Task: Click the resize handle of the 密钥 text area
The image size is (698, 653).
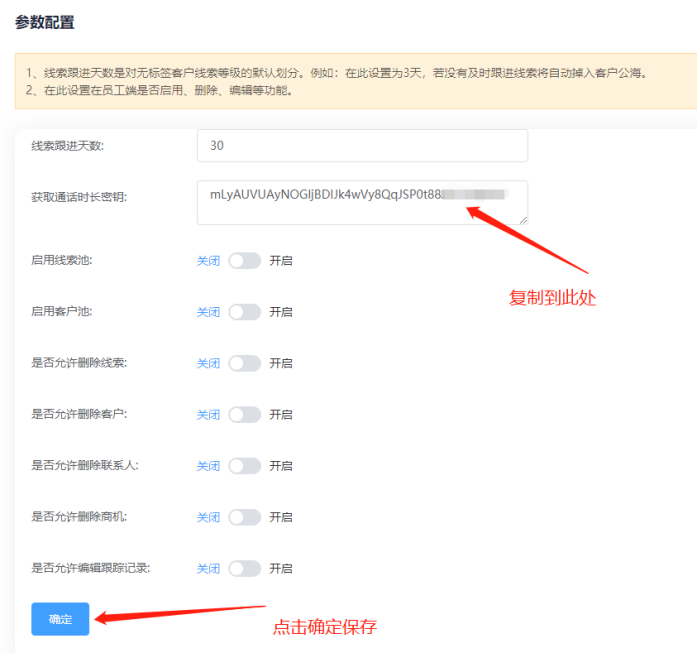Action: 522,219
